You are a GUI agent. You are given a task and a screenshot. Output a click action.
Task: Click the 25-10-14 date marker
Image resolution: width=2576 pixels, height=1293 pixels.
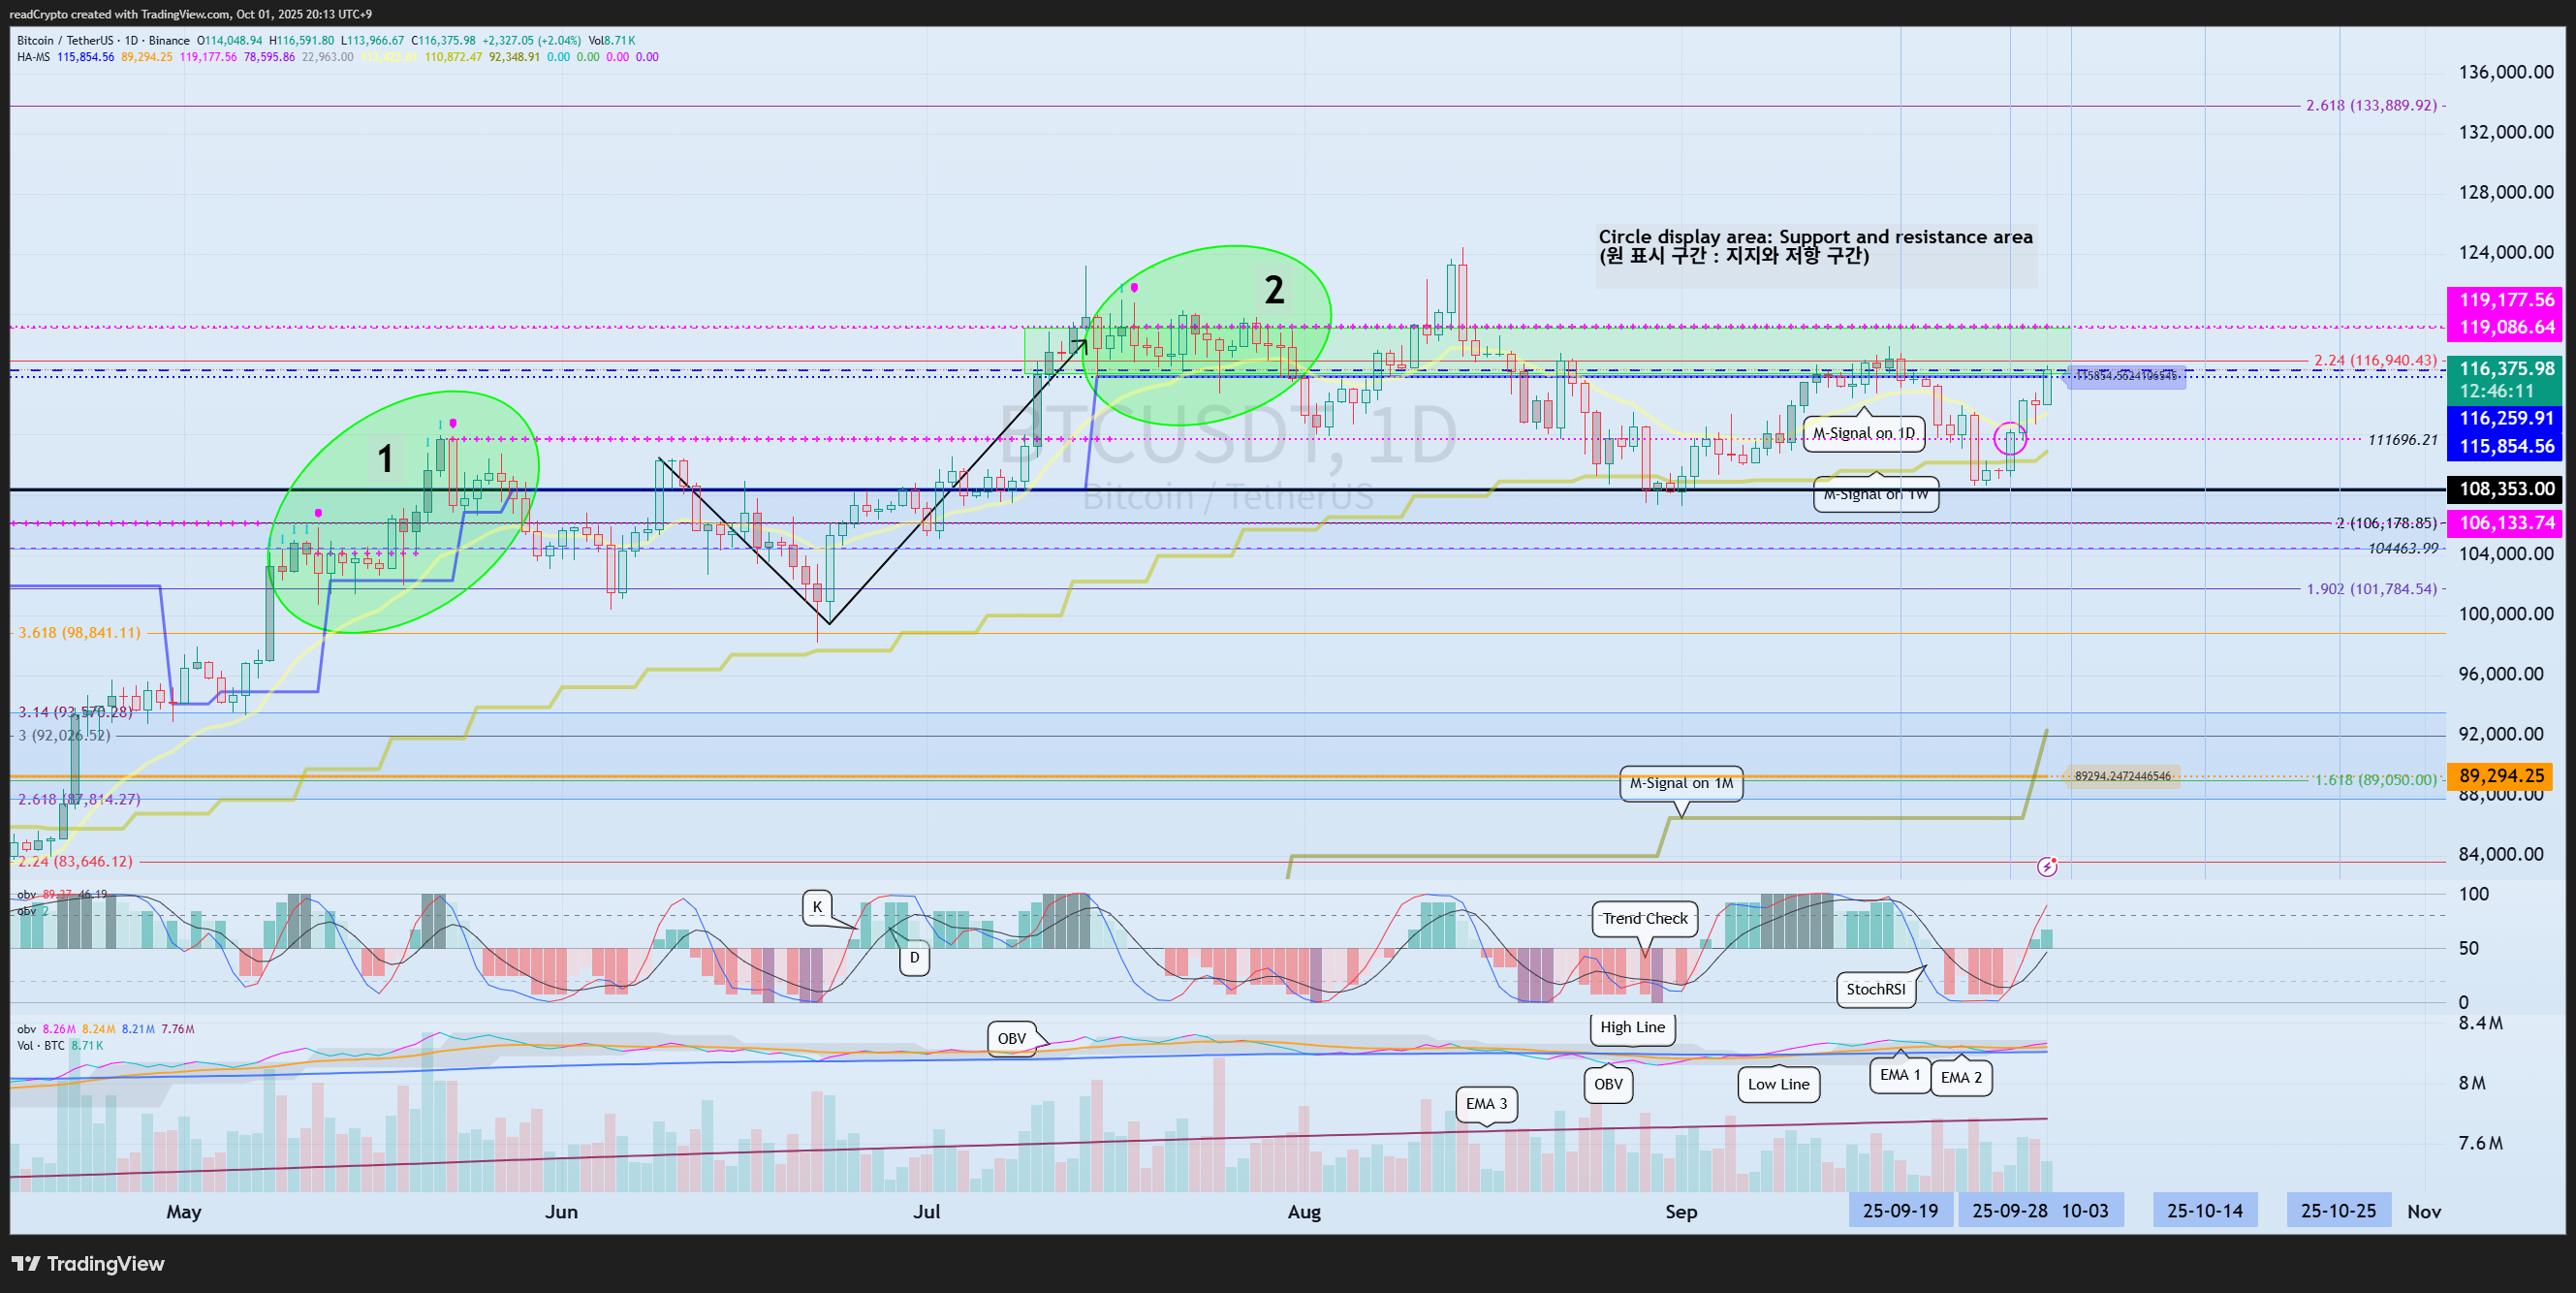tap(2205, 1211)
